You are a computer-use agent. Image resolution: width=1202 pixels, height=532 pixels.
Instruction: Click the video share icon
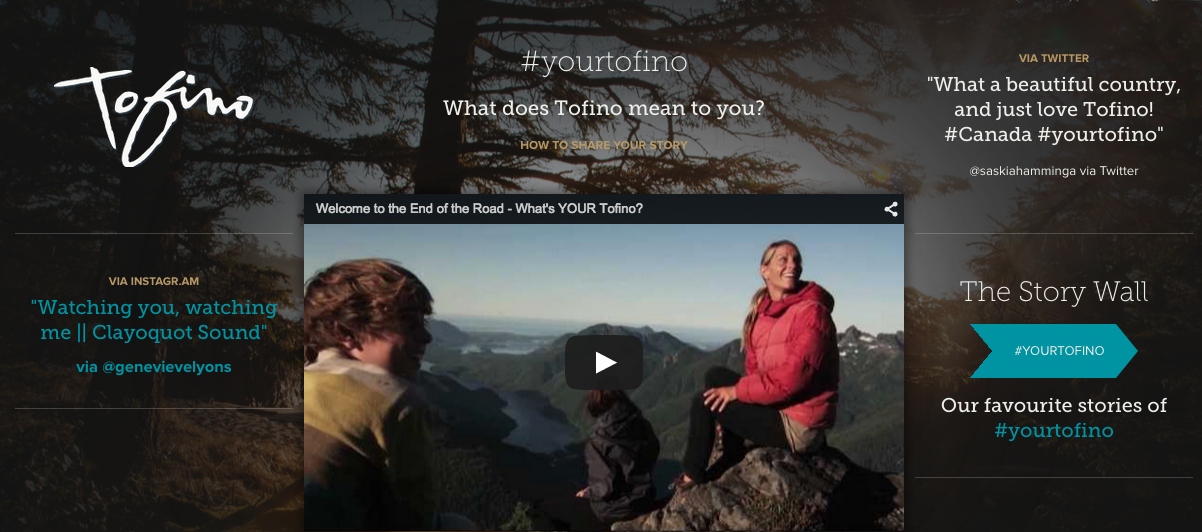[890, 209]
